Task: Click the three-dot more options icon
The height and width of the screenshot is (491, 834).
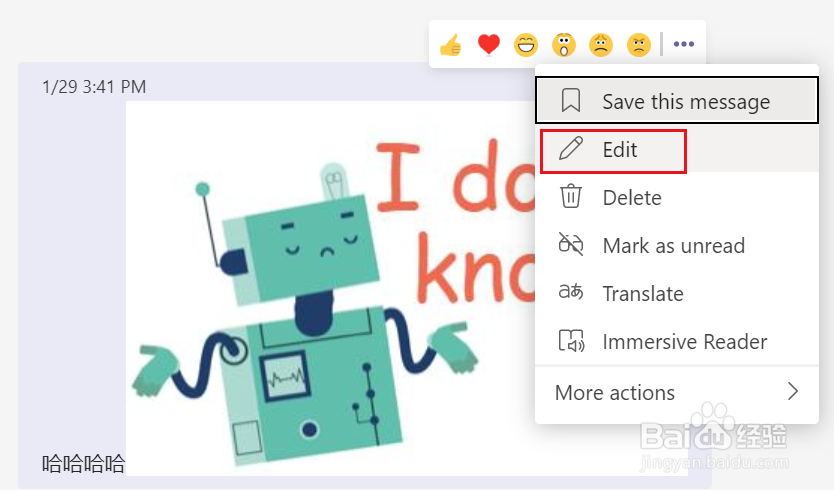Action: tap(684, 44)
